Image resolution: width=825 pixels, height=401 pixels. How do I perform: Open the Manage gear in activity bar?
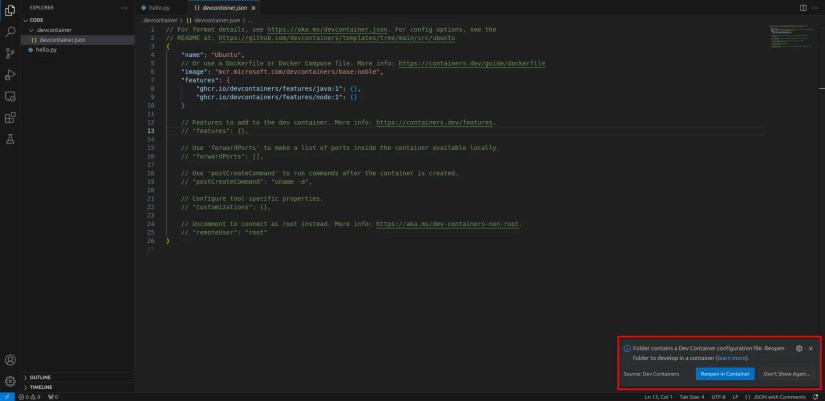tap(10, 382)
